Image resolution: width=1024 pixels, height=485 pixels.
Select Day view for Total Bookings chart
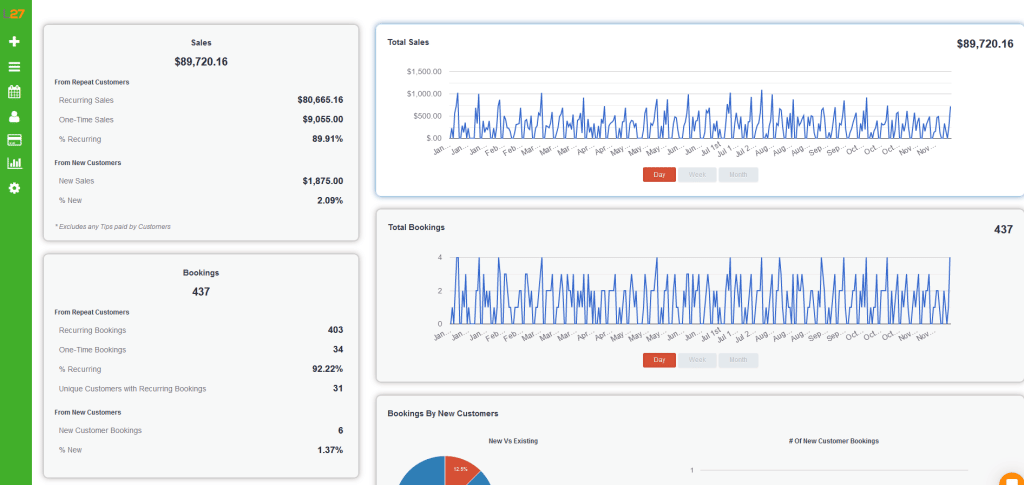[659, 360]
